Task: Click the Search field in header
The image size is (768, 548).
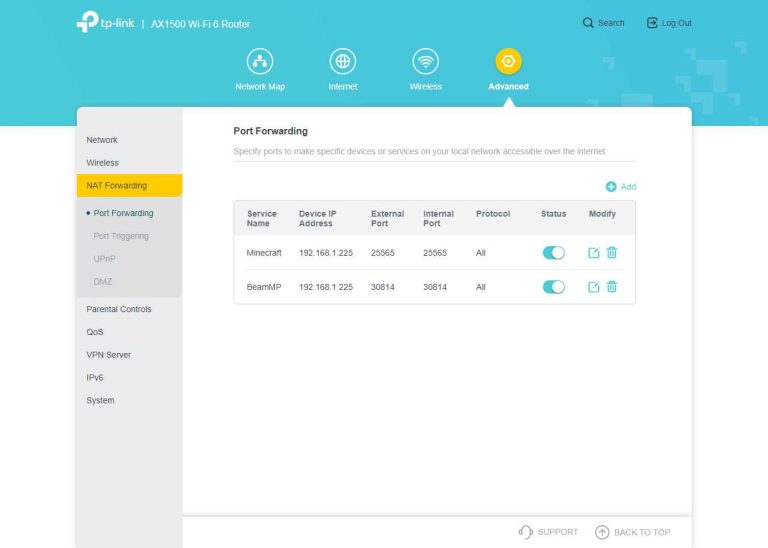Action: pos(604,23)
